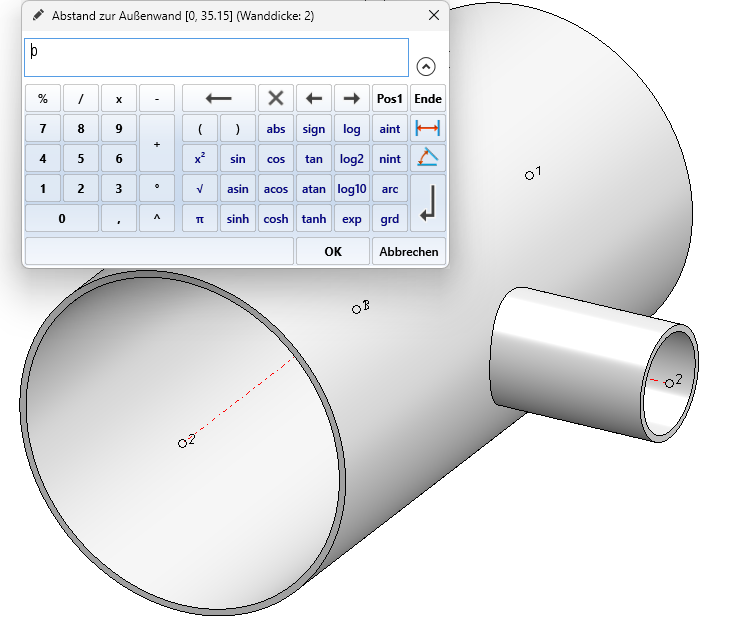Click the sign function key
Image resolution: width=753 pixels, height=622 pixels.
pos(314,129)
